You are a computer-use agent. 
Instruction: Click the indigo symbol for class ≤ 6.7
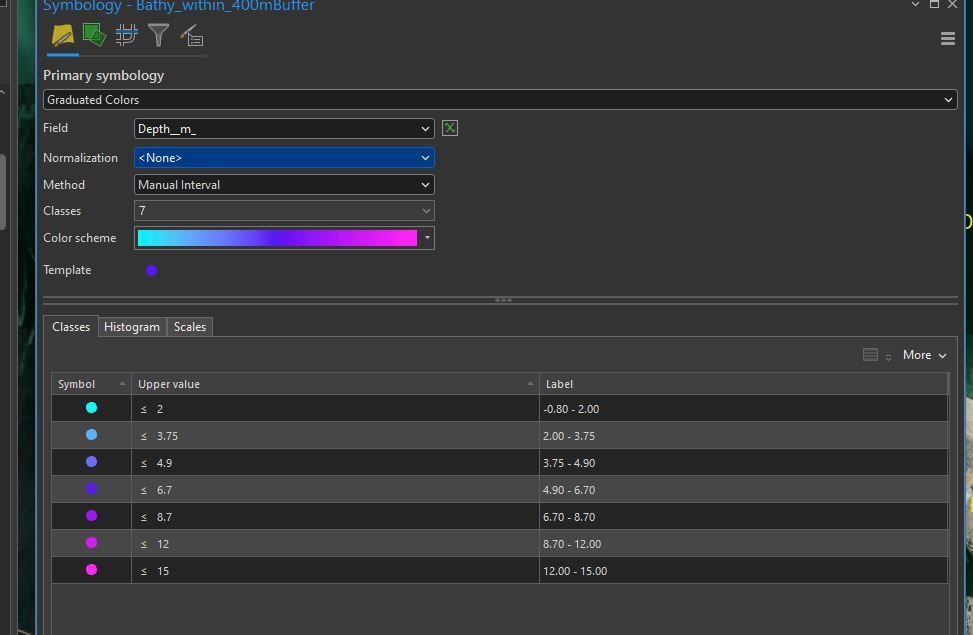point(91,489)
